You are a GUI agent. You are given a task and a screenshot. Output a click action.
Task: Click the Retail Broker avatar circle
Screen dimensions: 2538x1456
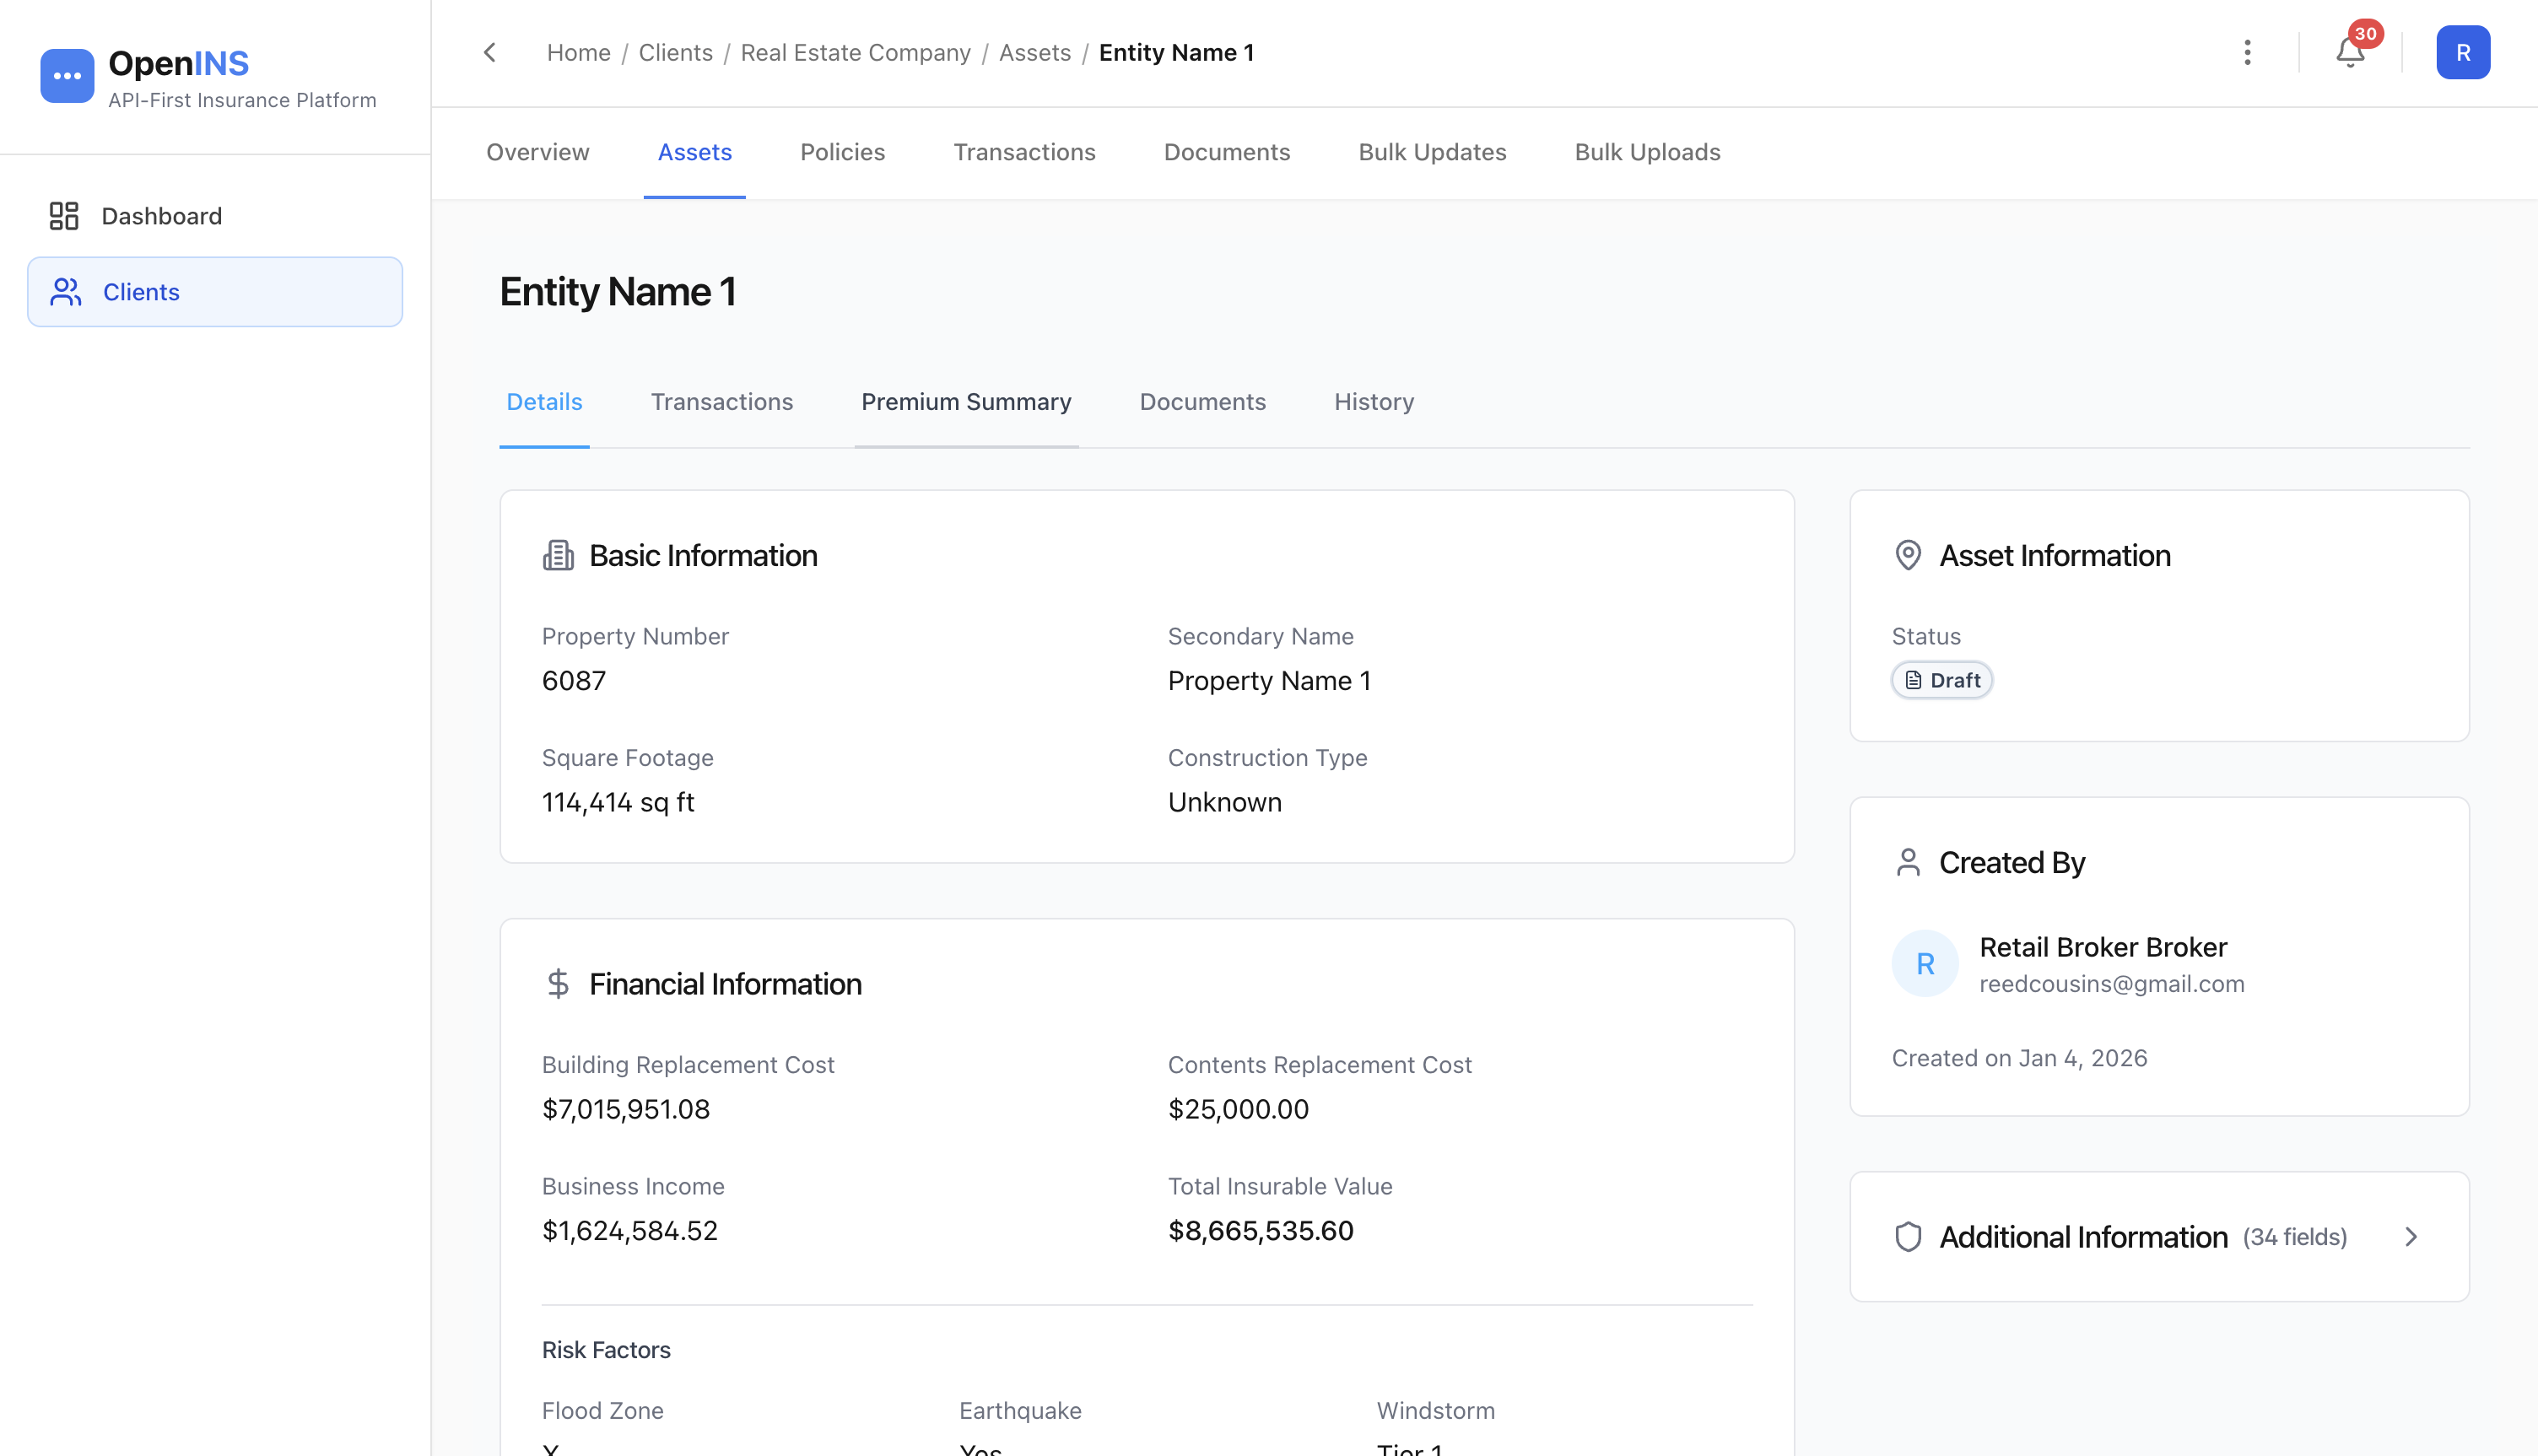pyautogui.click(x=1924, y=963)
